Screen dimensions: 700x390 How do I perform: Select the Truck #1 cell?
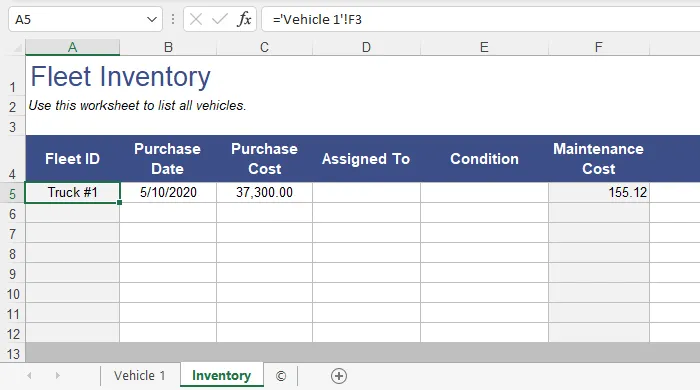point(72,192)
